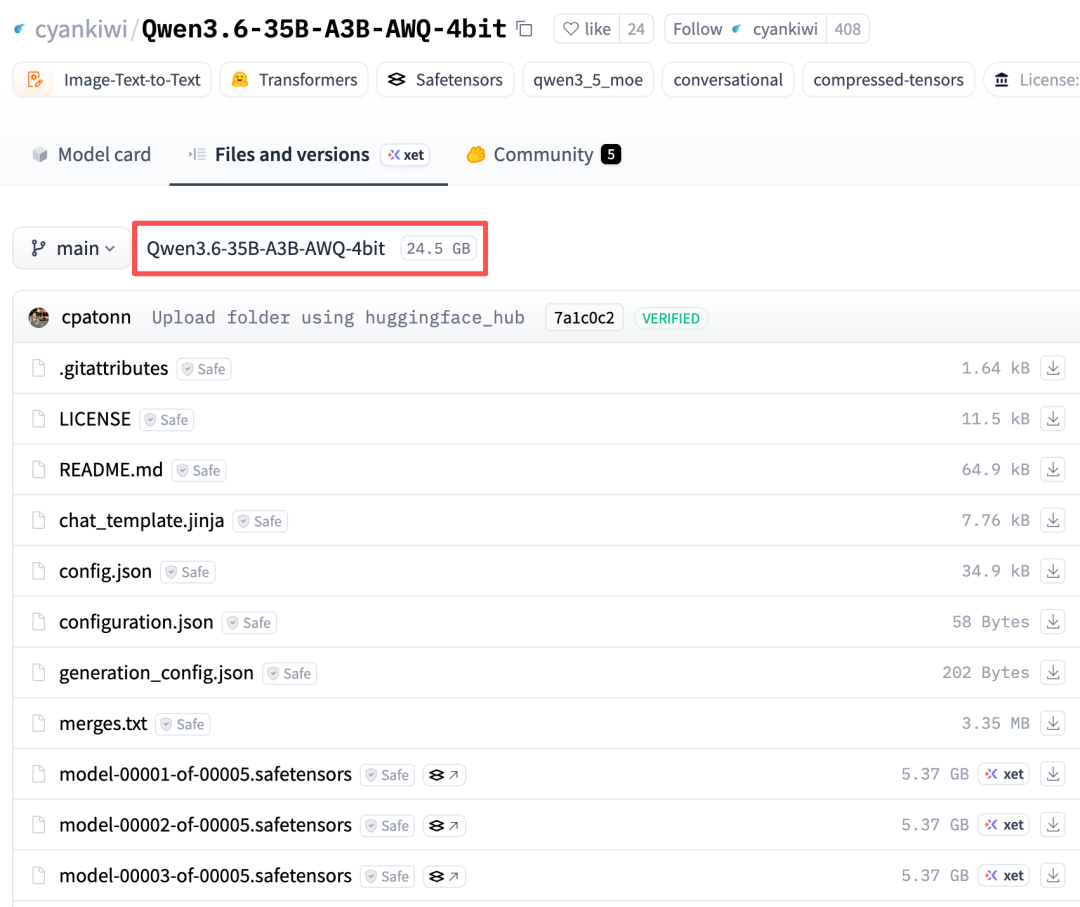Image resolution: width=1080 pixels, height=907 pixels.
Task: Open the README.md file
Action: point(111,470)
